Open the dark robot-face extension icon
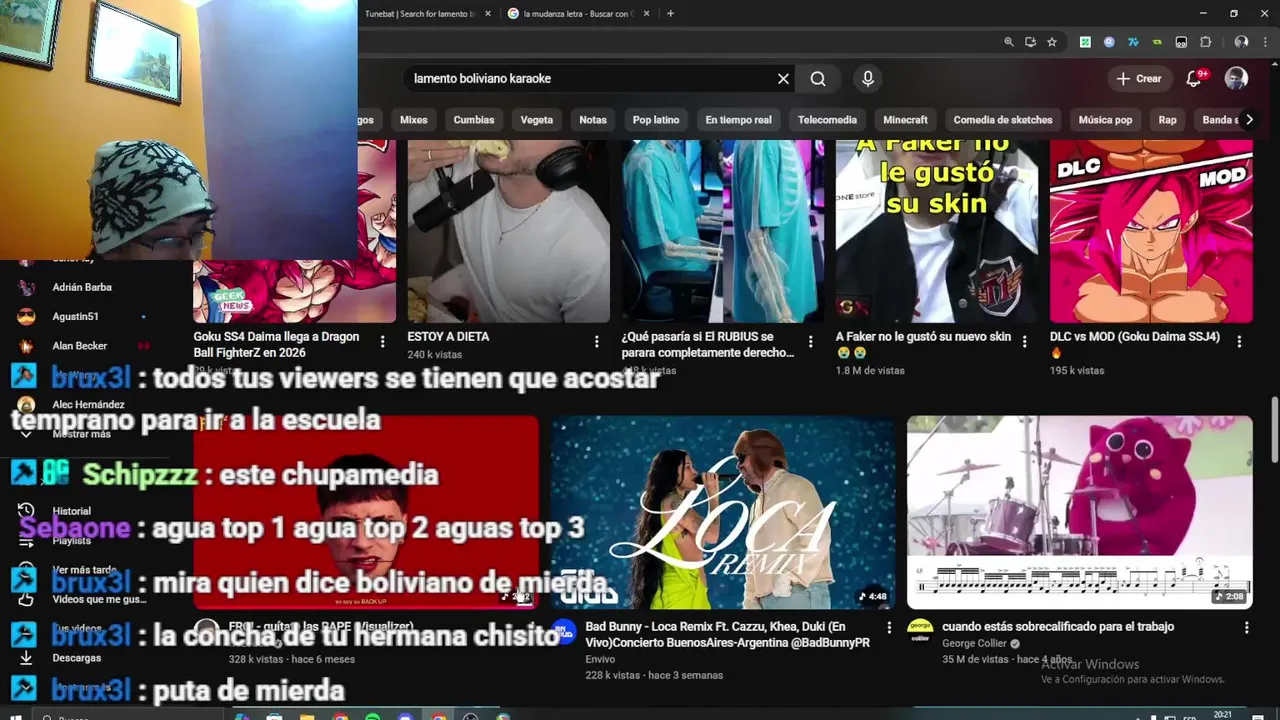The image size is (1280, 720). [x=1181, y=42]
